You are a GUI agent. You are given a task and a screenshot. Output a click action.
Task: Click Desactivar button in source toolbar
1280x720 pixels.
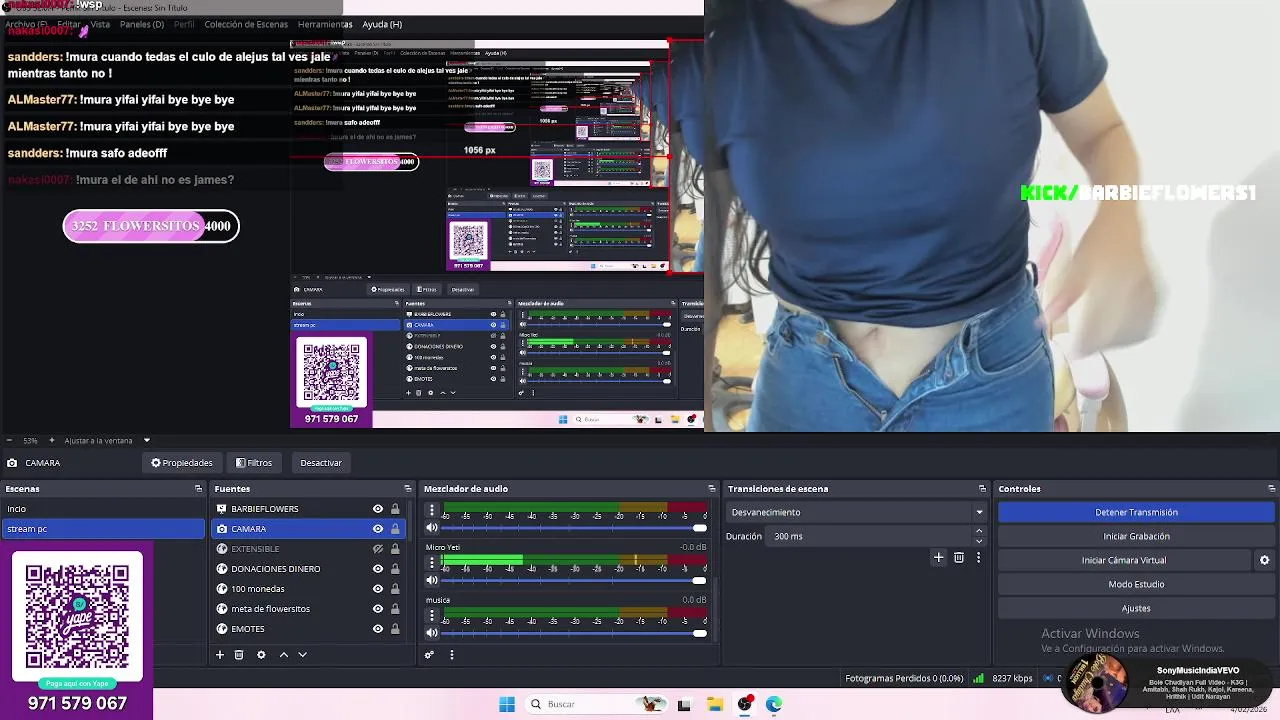321,463
